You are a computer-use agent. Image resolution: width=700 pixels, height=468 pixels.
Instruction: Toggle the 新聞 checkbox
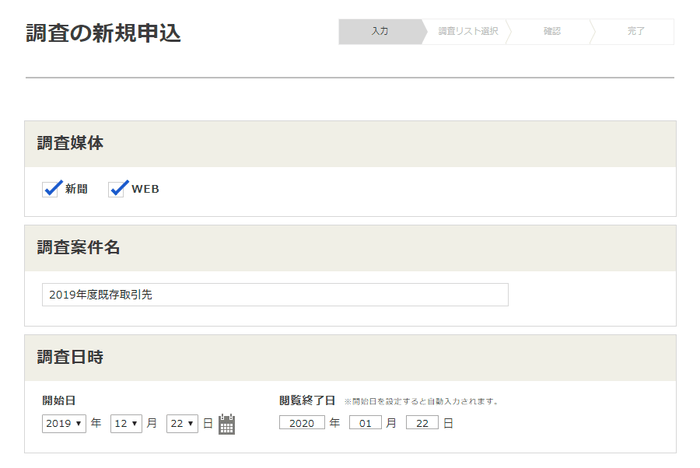[51, 189]
